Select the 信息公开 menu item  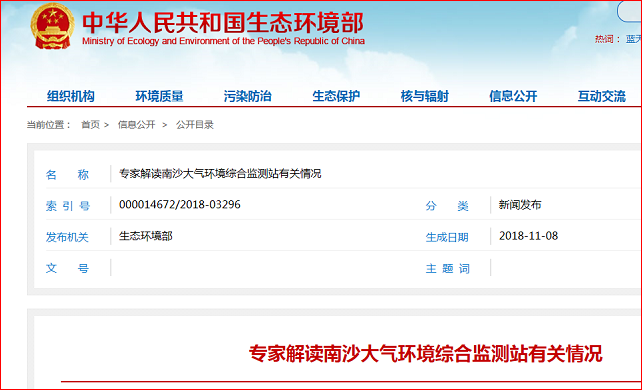point(513,97)
